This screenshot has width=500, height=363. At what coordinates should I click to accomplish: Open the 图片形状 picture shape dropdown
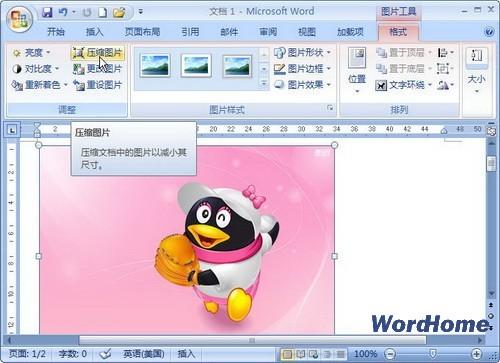pos(302,52)
